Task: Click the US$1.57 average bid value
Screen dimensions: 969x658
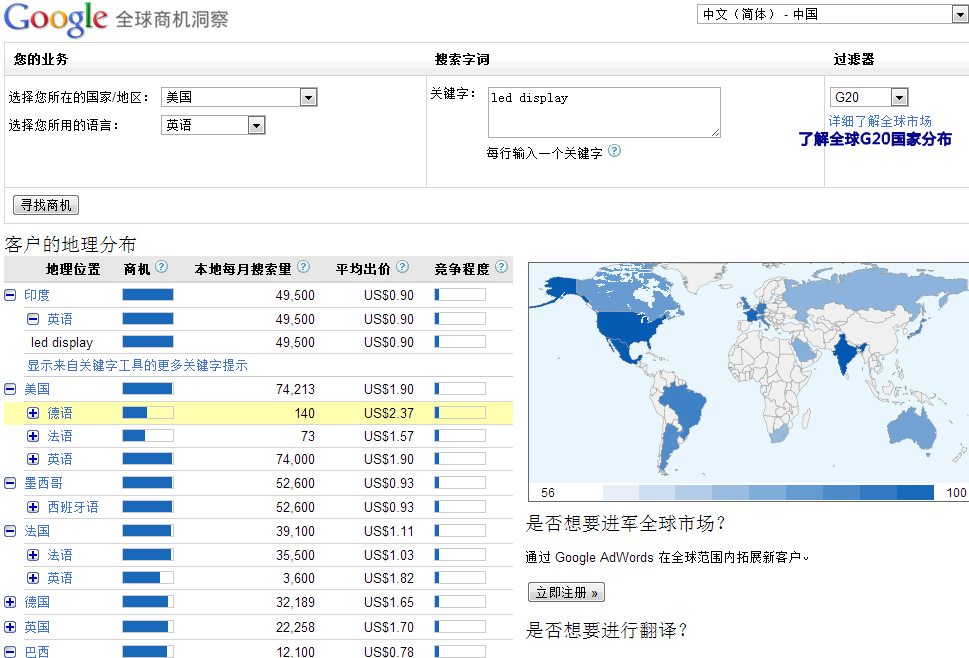Action: [389, 436]
